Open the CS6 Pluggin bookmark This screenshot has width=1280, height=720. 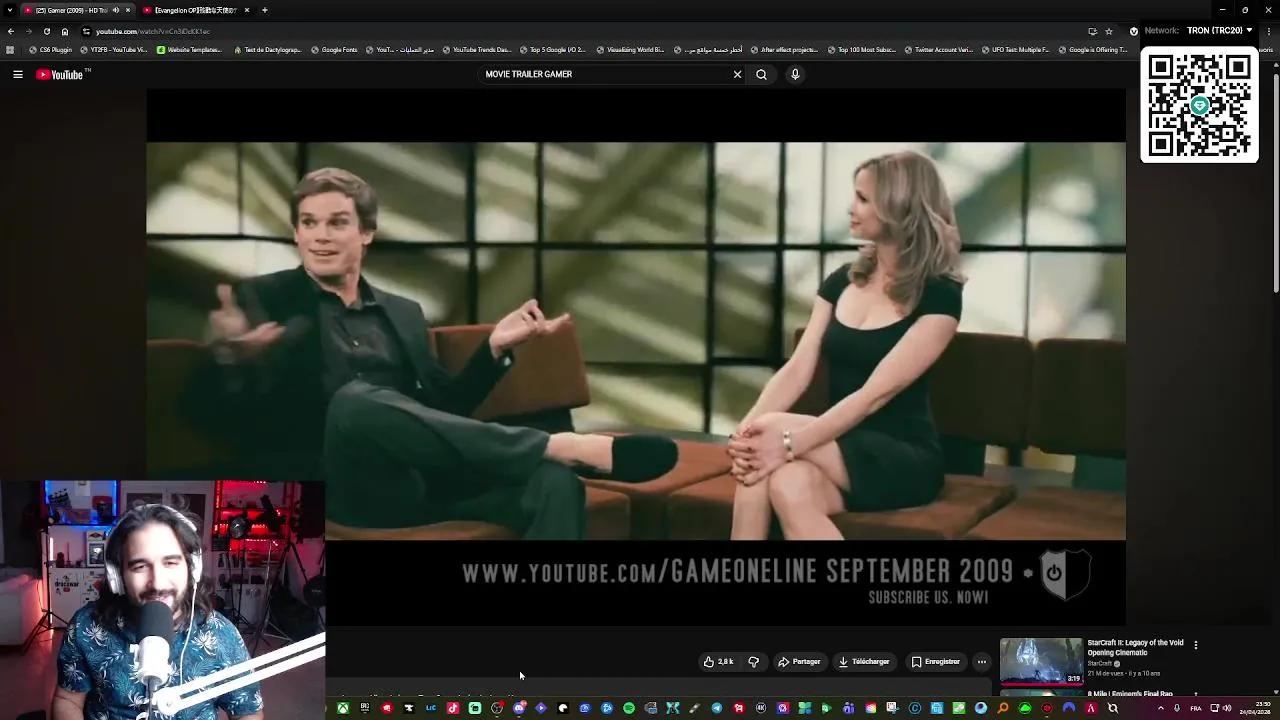click(x=50, y=49)
